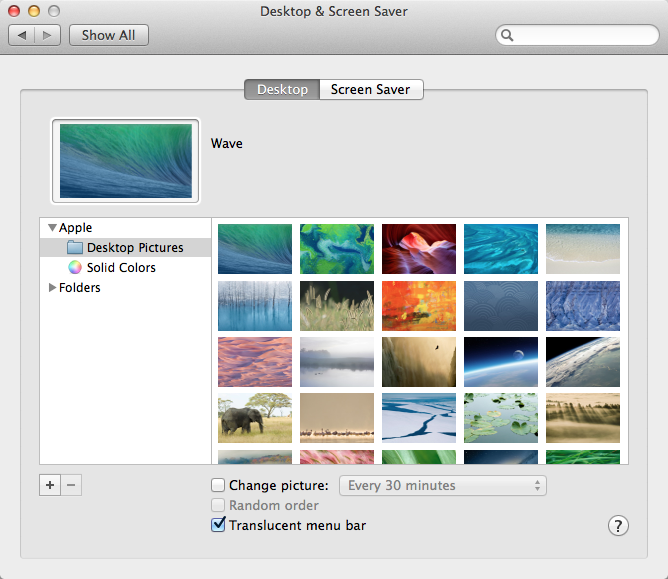Click the current Wave wallpaper preview
This screenshot has width=668, height=579.
[126, 161]
